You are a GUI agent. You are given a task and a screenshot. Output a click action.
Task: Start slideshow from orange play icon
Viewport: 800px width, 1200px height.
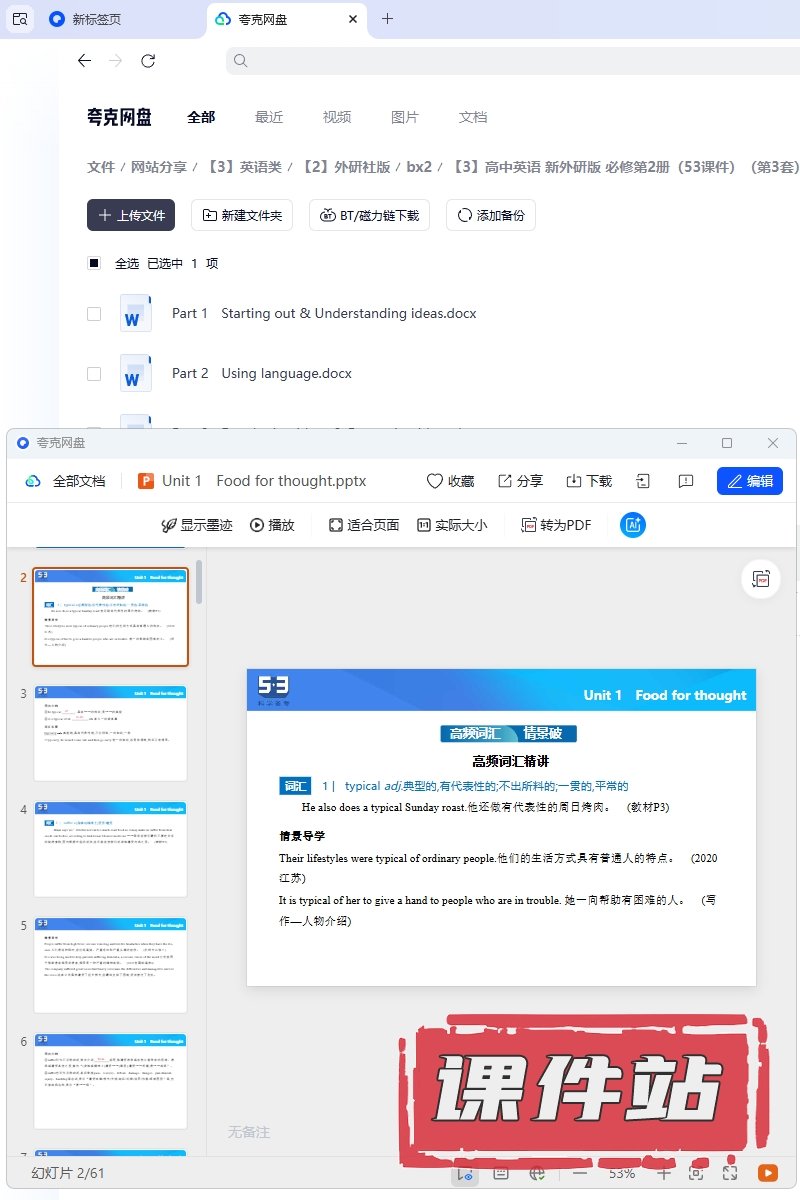point(768,1173)
